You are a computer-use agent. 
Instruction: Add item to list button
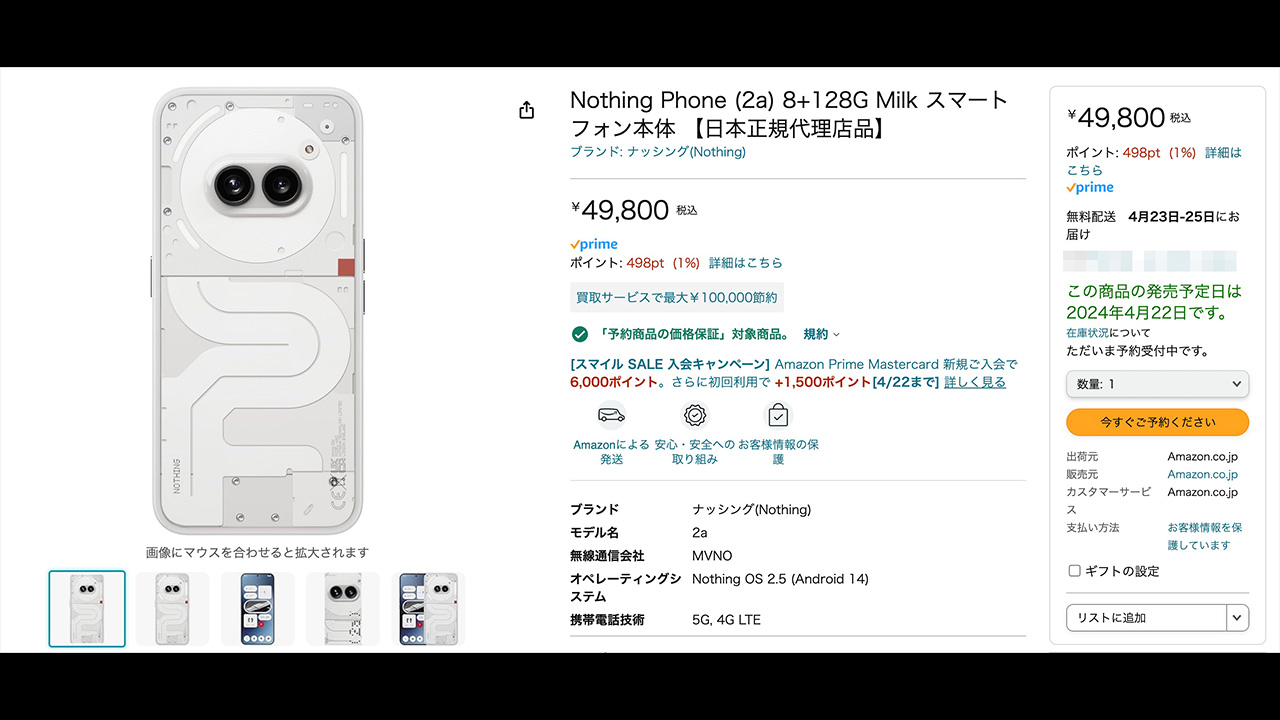pyautogui.click(x=1146, y=618)
